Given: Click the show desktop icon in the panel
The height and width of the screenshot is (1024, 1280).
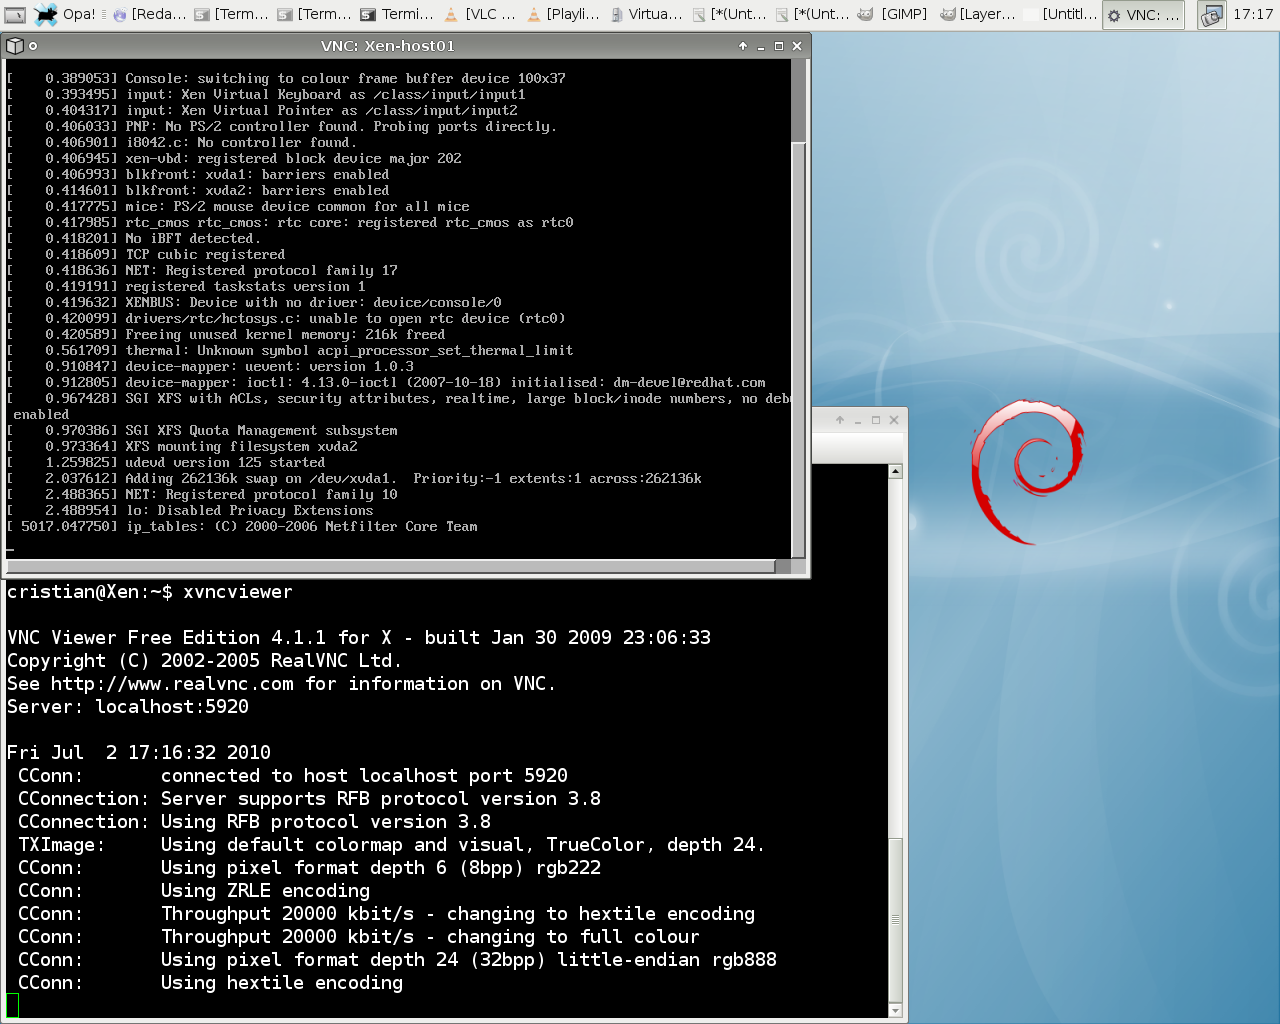Looking at the screenshot, I should pos(15,14).
